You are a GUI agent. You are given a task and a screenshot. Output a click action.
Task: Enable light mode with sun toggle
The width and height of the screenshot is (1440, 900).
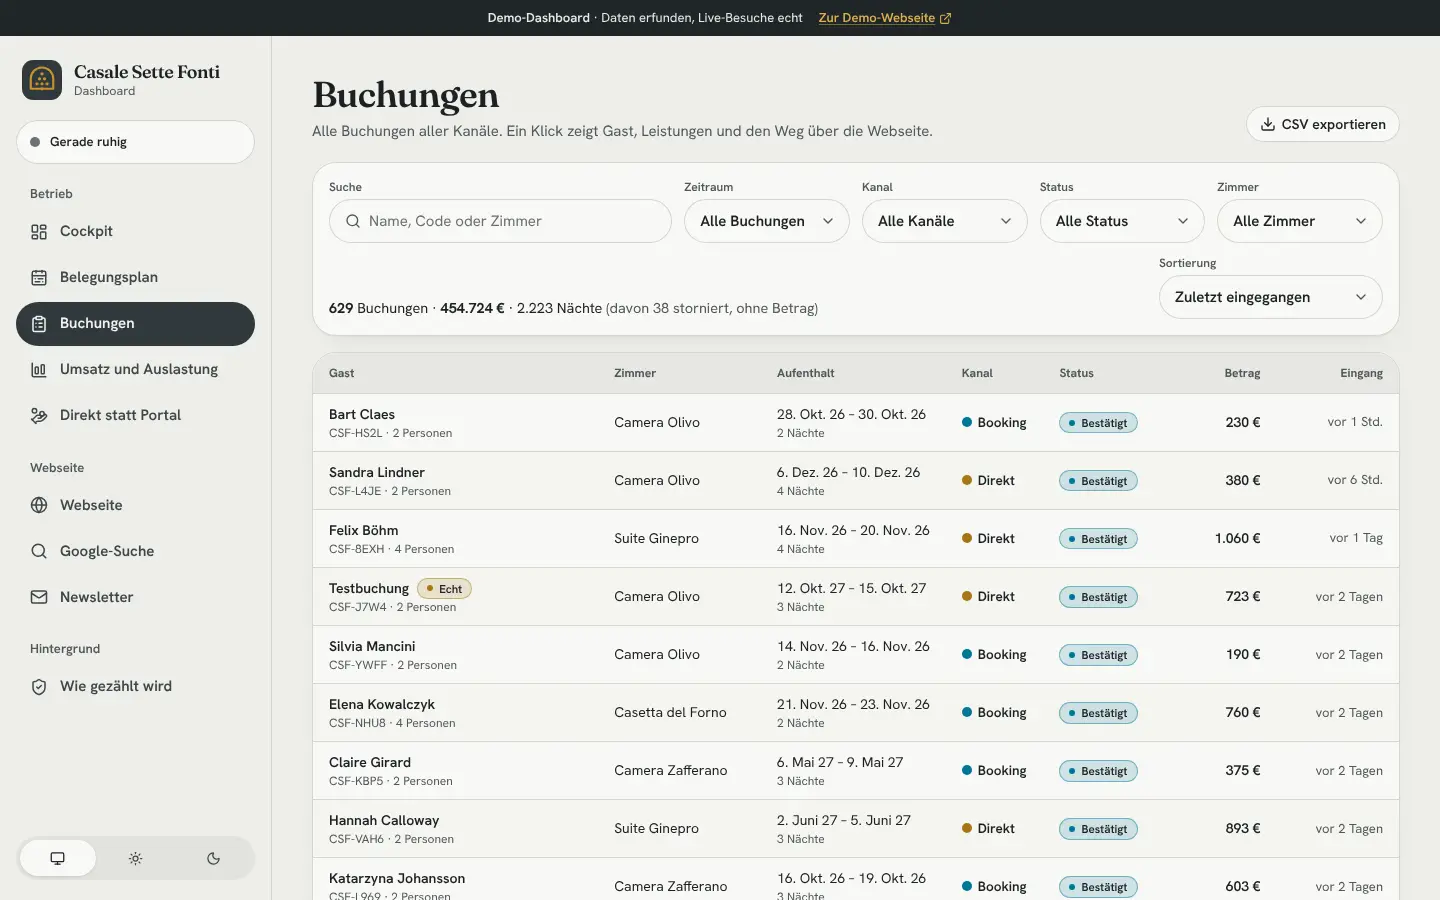click(136, 858)
